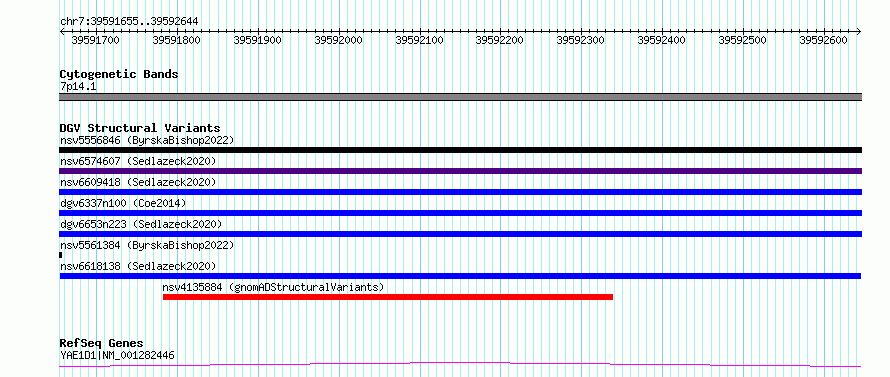Screen dimensions: 890x377
Task: Click the chr7:39591655..39592644 region label
Action: tap(129, 22)
